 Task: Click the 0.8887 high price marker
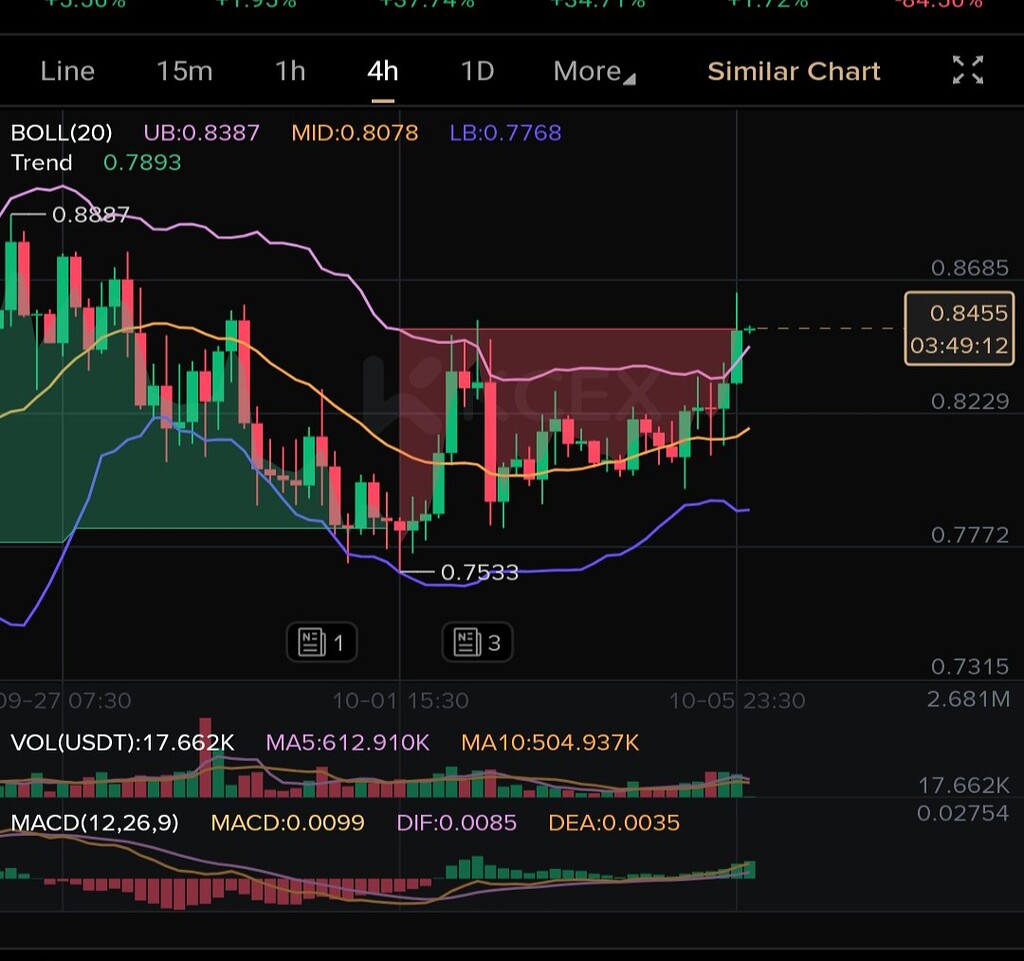[x=91, y=214]
